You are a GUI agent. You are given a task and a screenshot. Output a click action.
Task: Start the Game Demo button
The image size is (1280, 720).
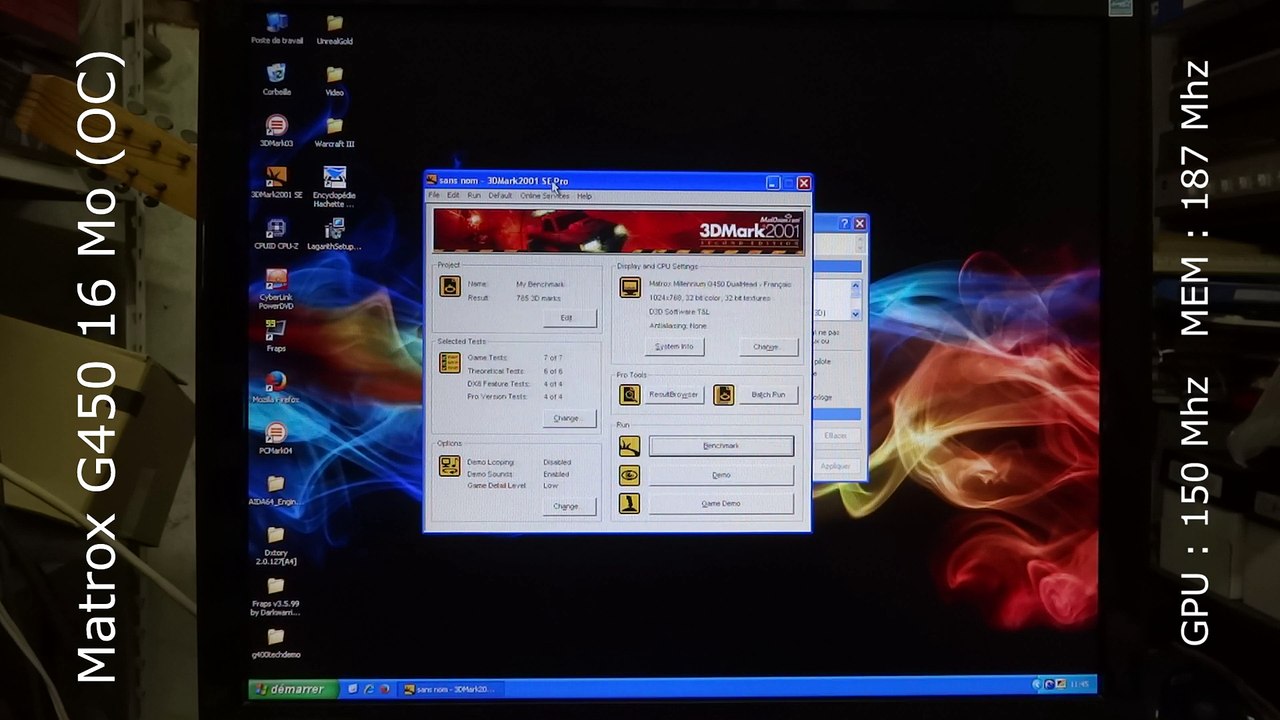click(x=721, y=504)
